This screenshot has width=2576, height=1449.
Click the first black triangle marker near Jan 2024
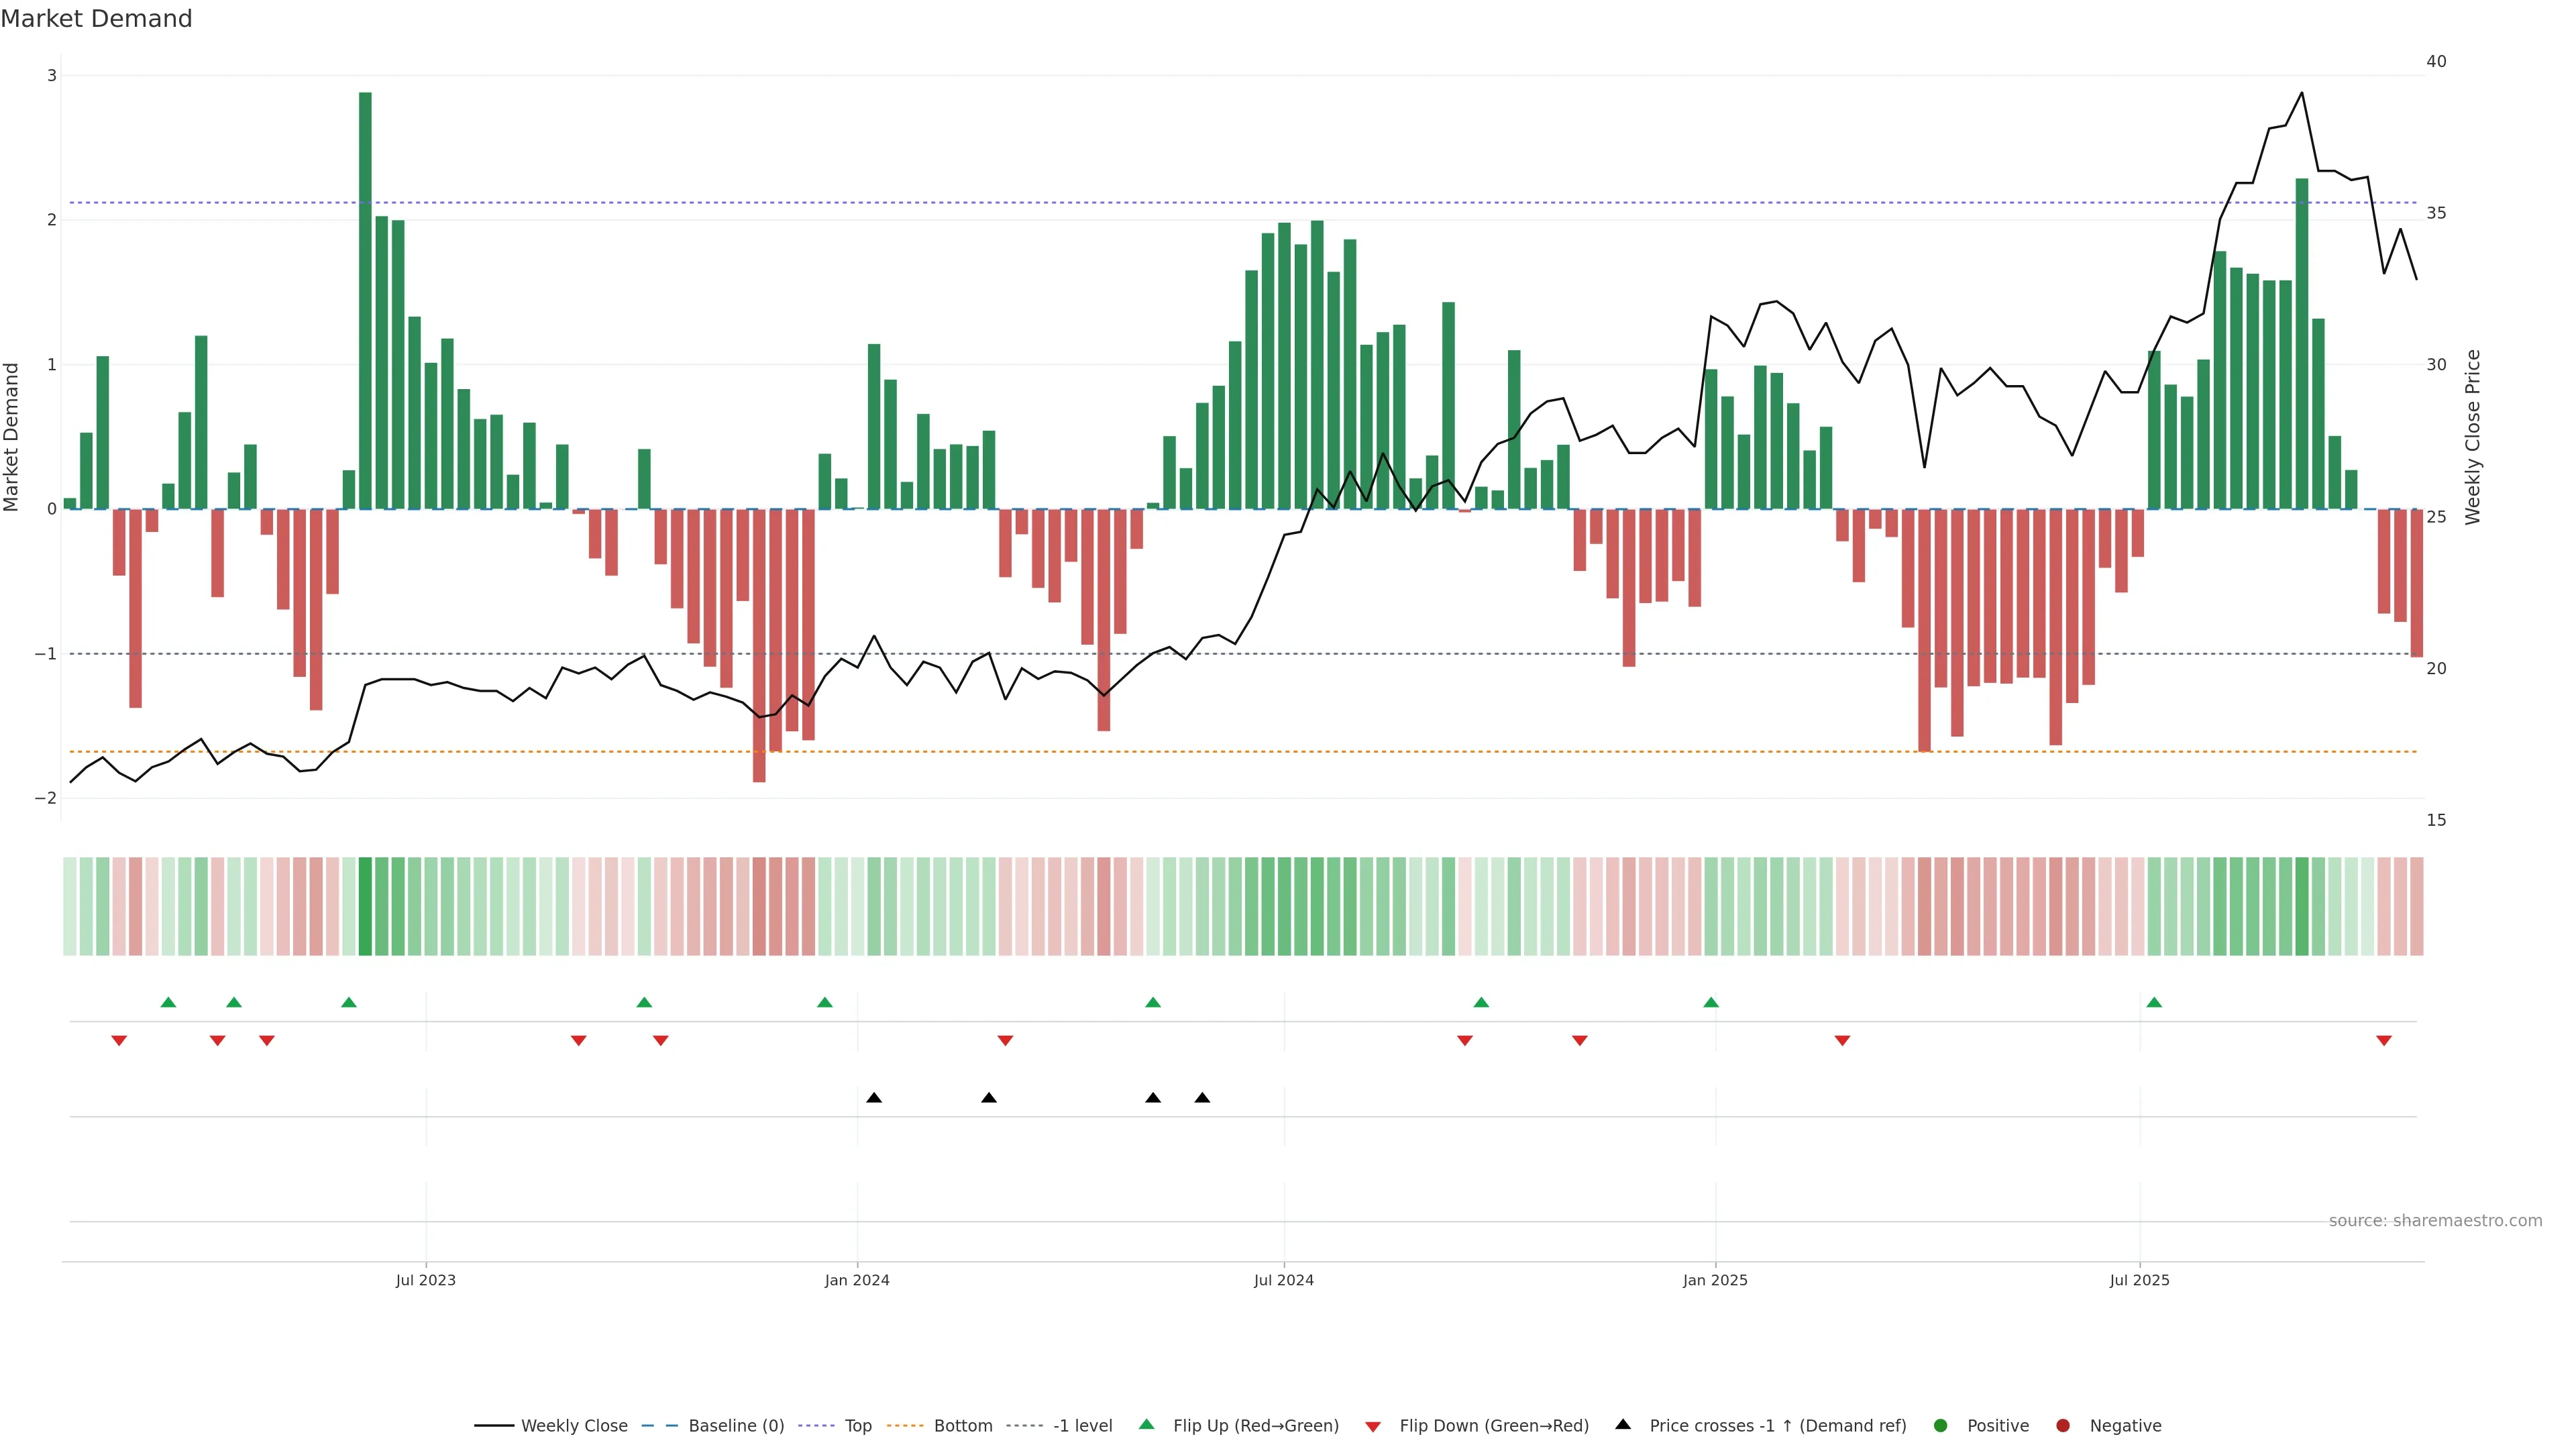(x=874, y=1098)
